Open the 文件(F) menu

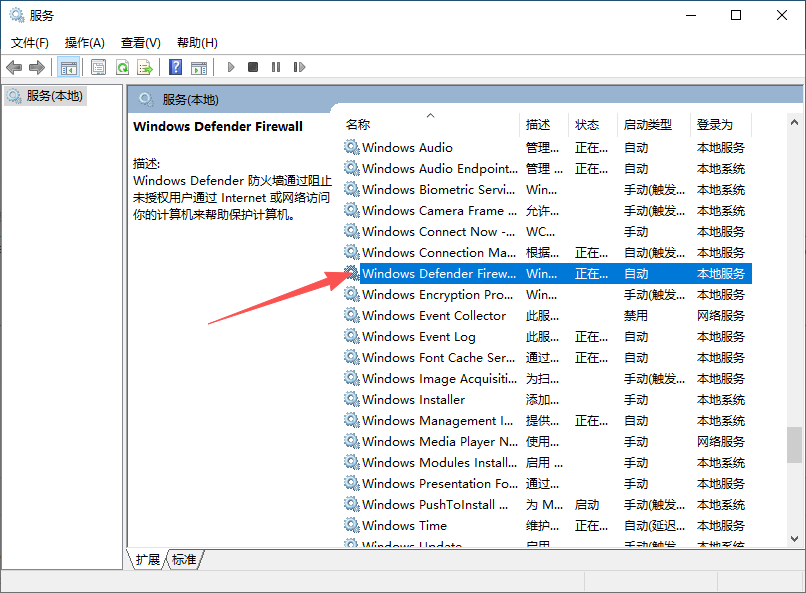click(30, 43)
